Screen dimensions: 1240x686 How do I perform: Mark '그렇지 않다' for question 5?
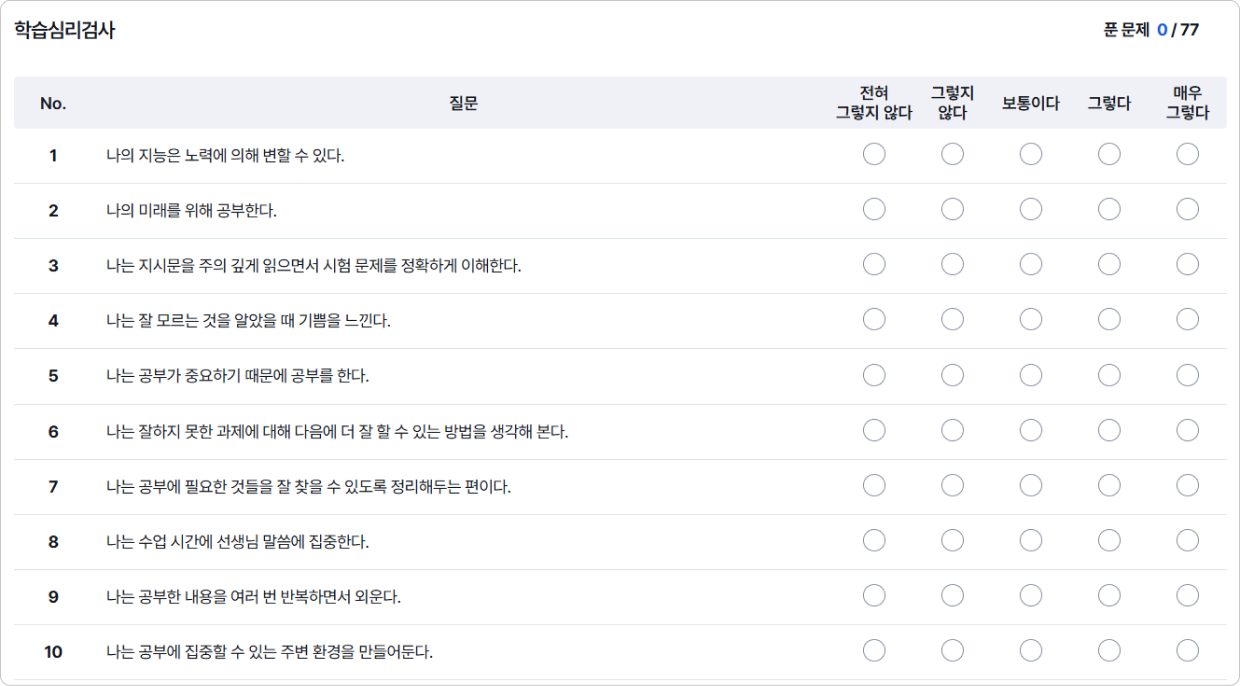click(x=952, y=375)
